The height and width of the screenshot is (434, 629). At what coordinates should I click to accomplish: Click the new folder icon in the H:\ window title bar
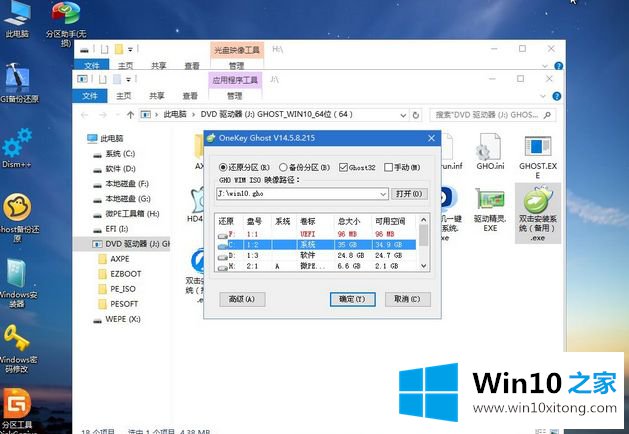pyautogui.click(x=119, y=49)
